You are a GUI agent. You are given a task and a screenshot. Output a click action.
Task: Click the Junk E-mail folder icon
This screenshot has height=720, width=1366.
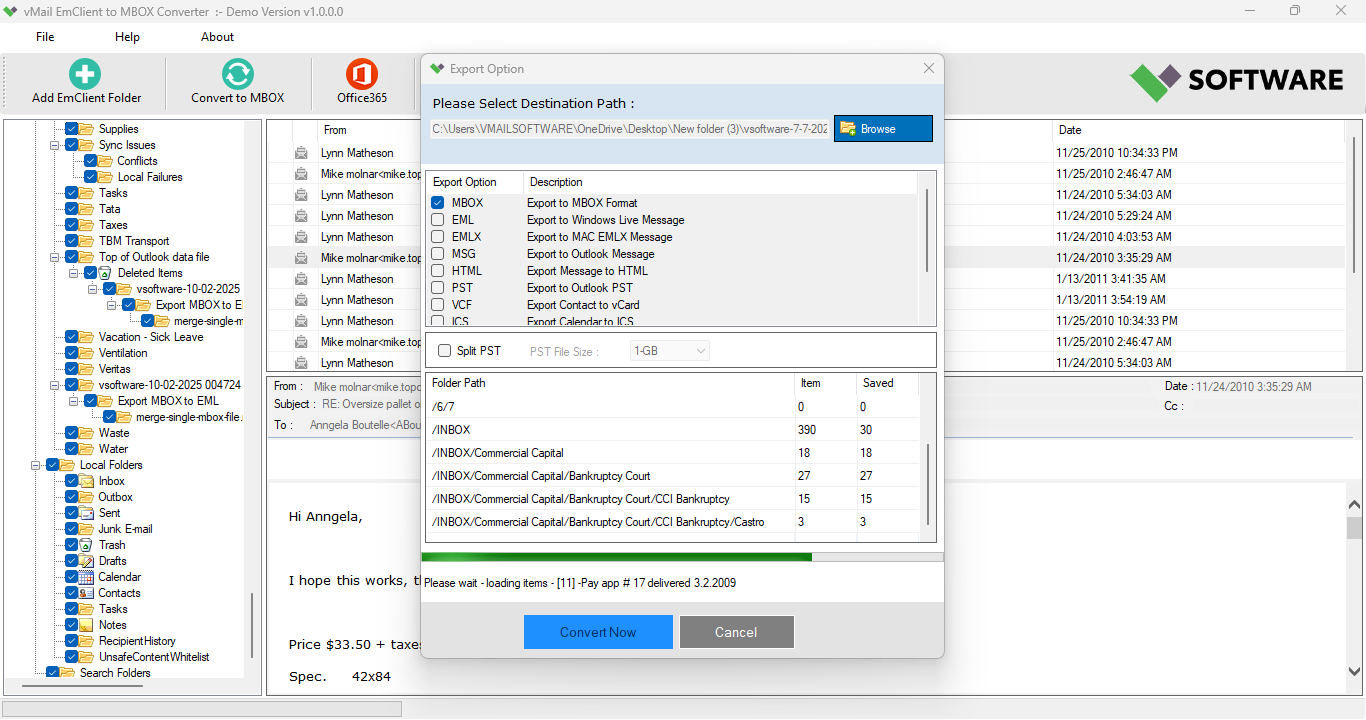[x=87, y=529]
